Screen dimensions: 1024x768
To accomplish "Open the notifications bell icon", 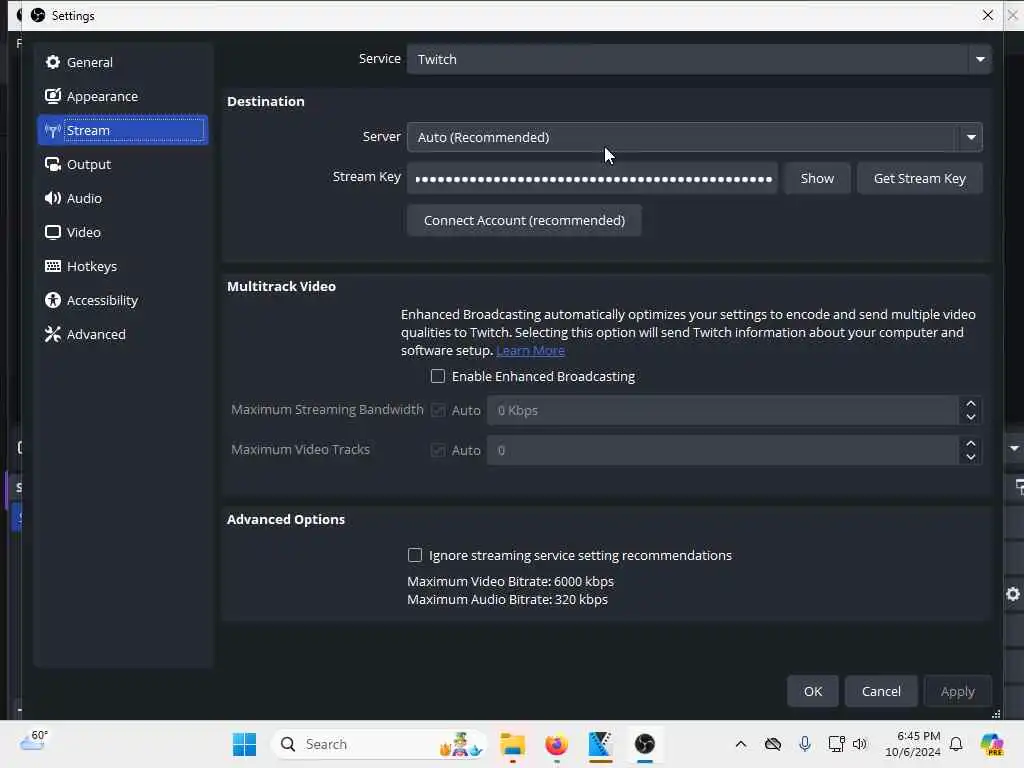I will coord(956,744).
